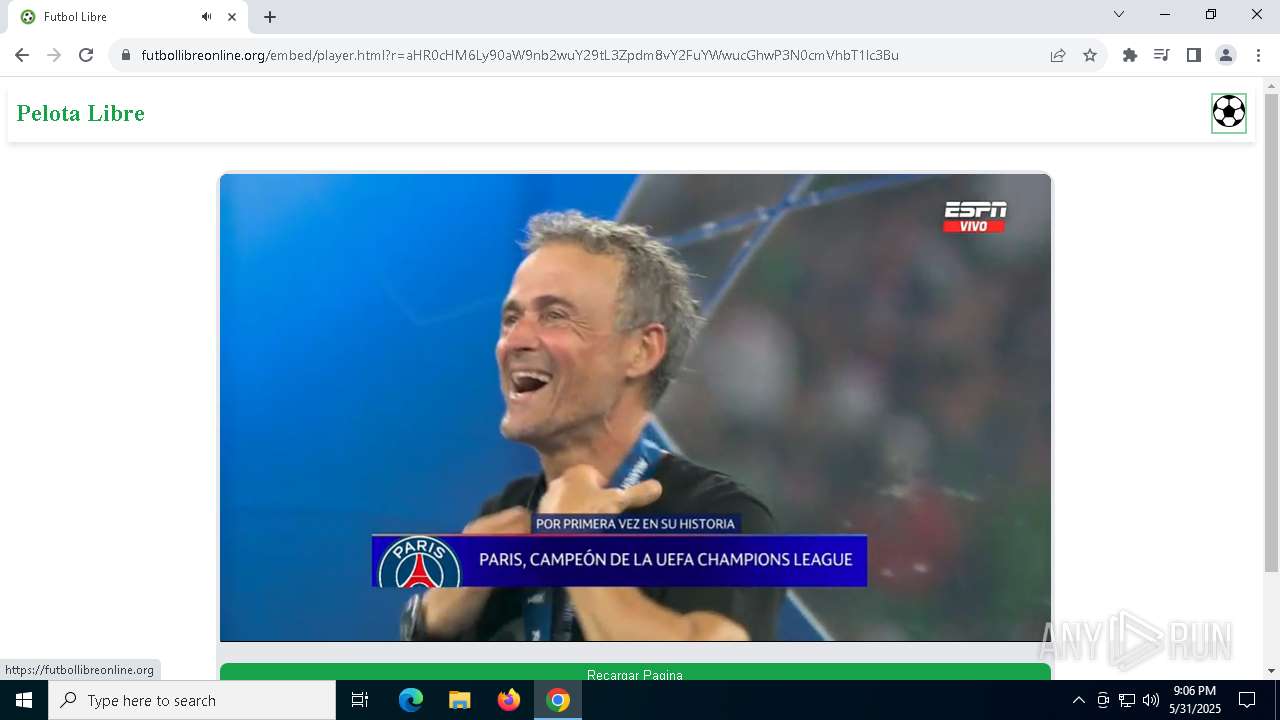The image size is (1280, 720).
Task: Open the Chrome profile avatar
Action: tap(1226, 56)
